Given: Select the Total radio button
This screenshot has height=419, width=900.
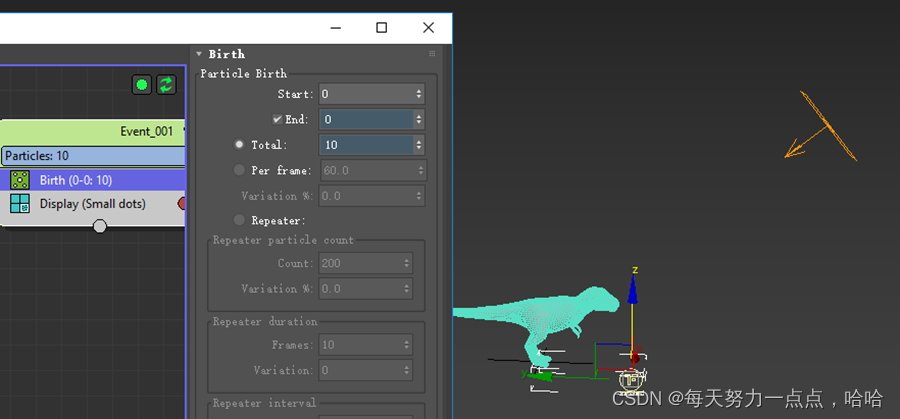Looking at the screenshot, I should 239,144.
